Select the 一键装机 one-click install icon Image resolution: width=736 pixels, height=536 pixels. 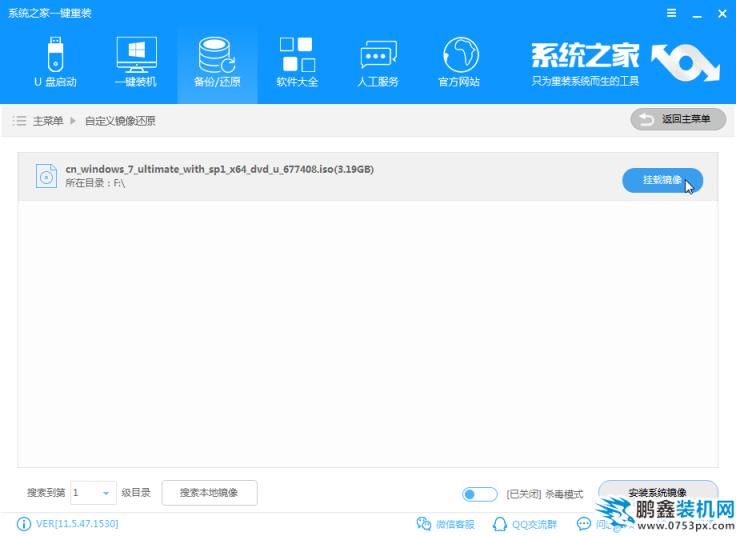[136, 62]
